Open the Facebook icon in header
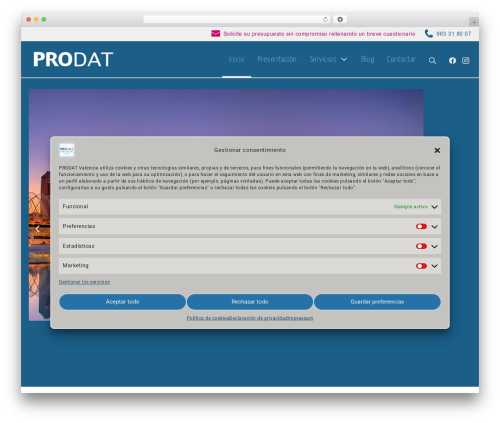 (x=452, y=60)
